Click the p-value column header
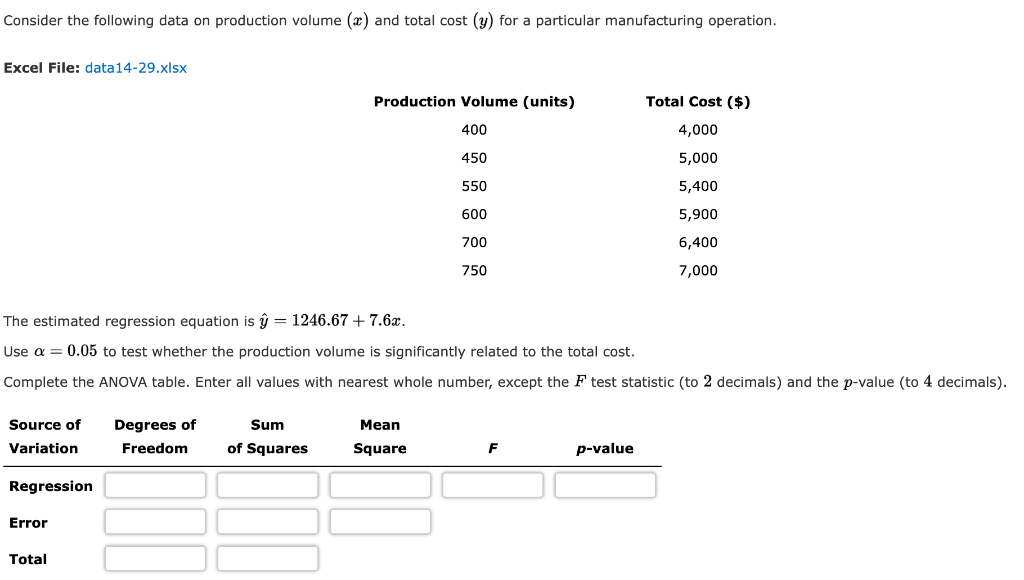1024x580 pixels. coord(604,448)
